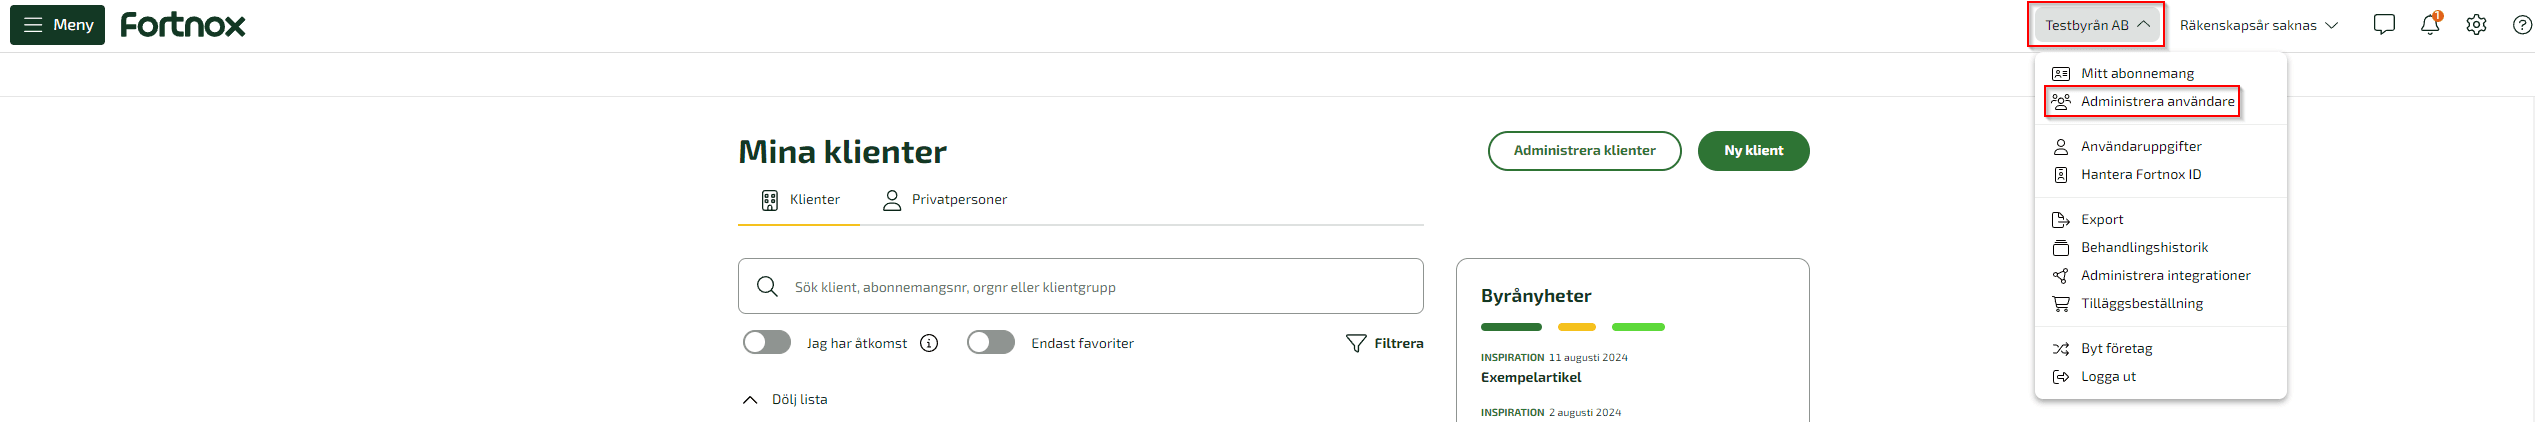Open the notifications bell icon
The image size is (2535, 422).
[2430, 25]
